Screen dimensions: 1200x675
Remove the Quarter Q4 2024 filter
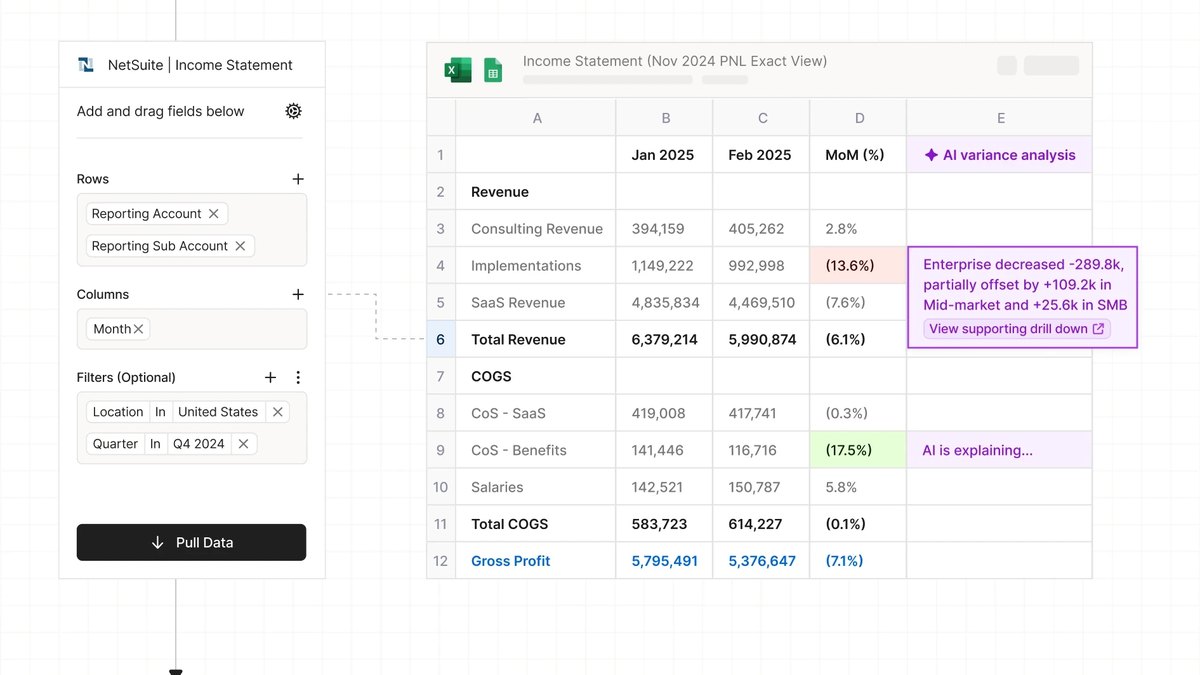pos(244,444)
